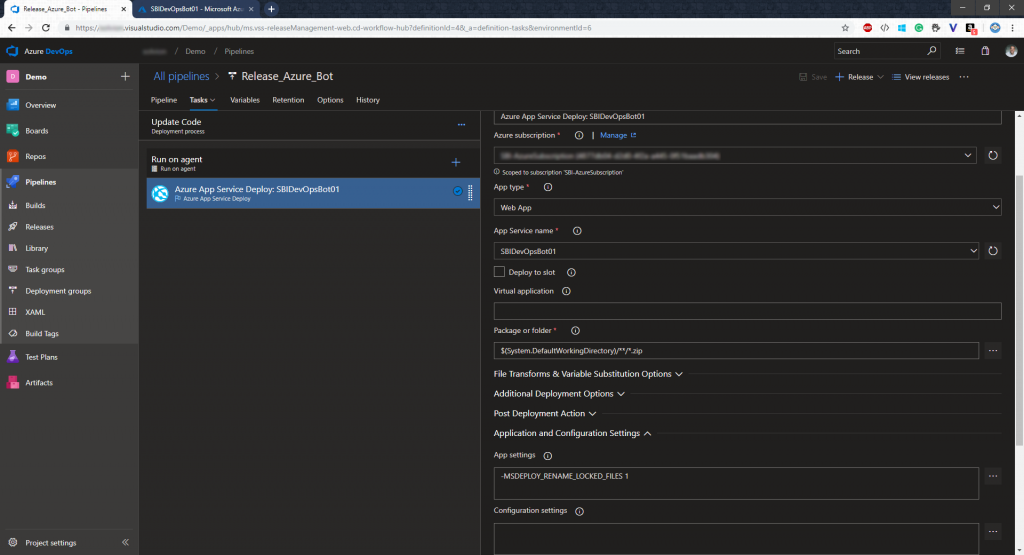Click the Virtual application input field
The height and width of the screenshot is (555, 1024).
[747, 311]
